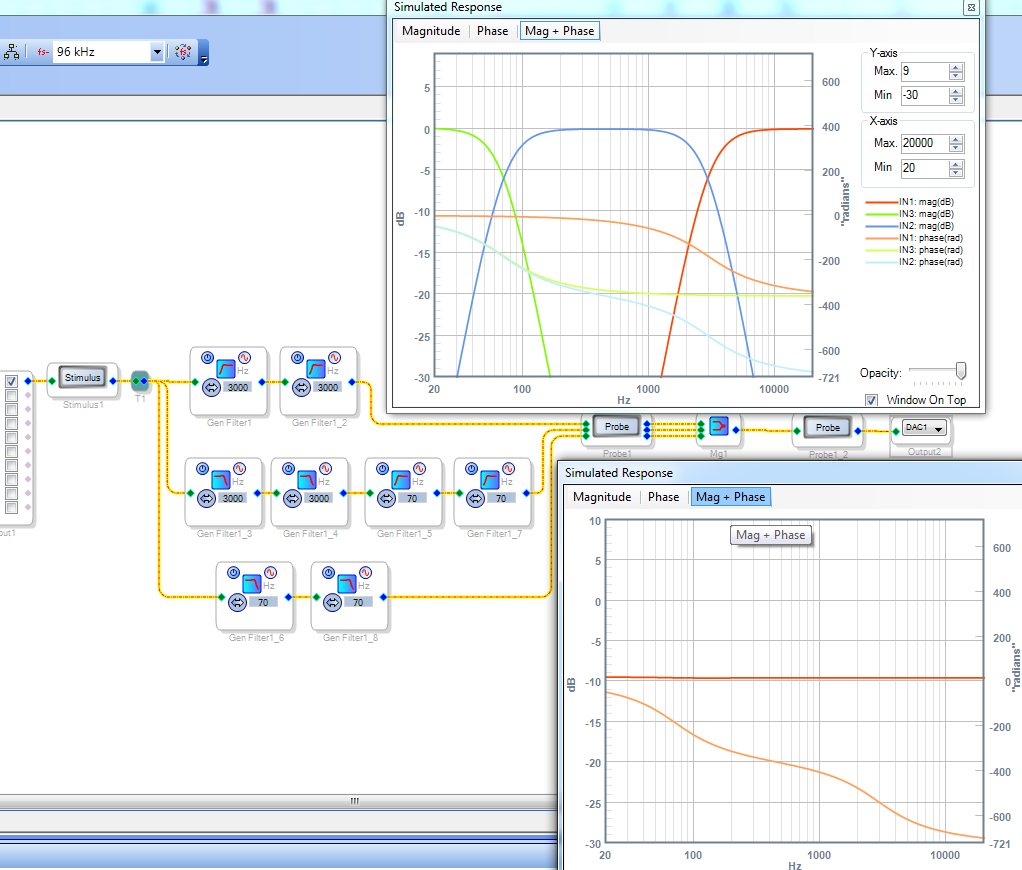
Task: Click the Probe1_2 Probe button
Action: click(827, 428)
